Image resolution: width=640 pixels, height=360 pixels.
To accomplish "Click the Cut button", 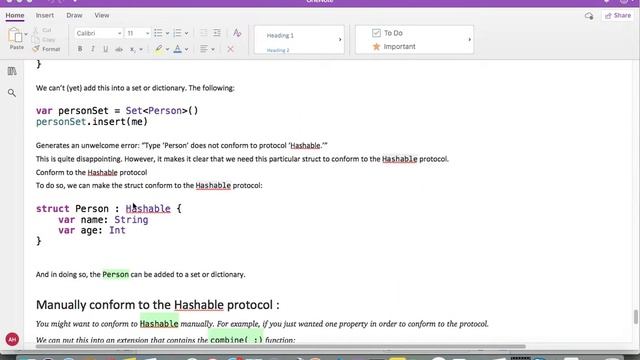I will 42,30.
